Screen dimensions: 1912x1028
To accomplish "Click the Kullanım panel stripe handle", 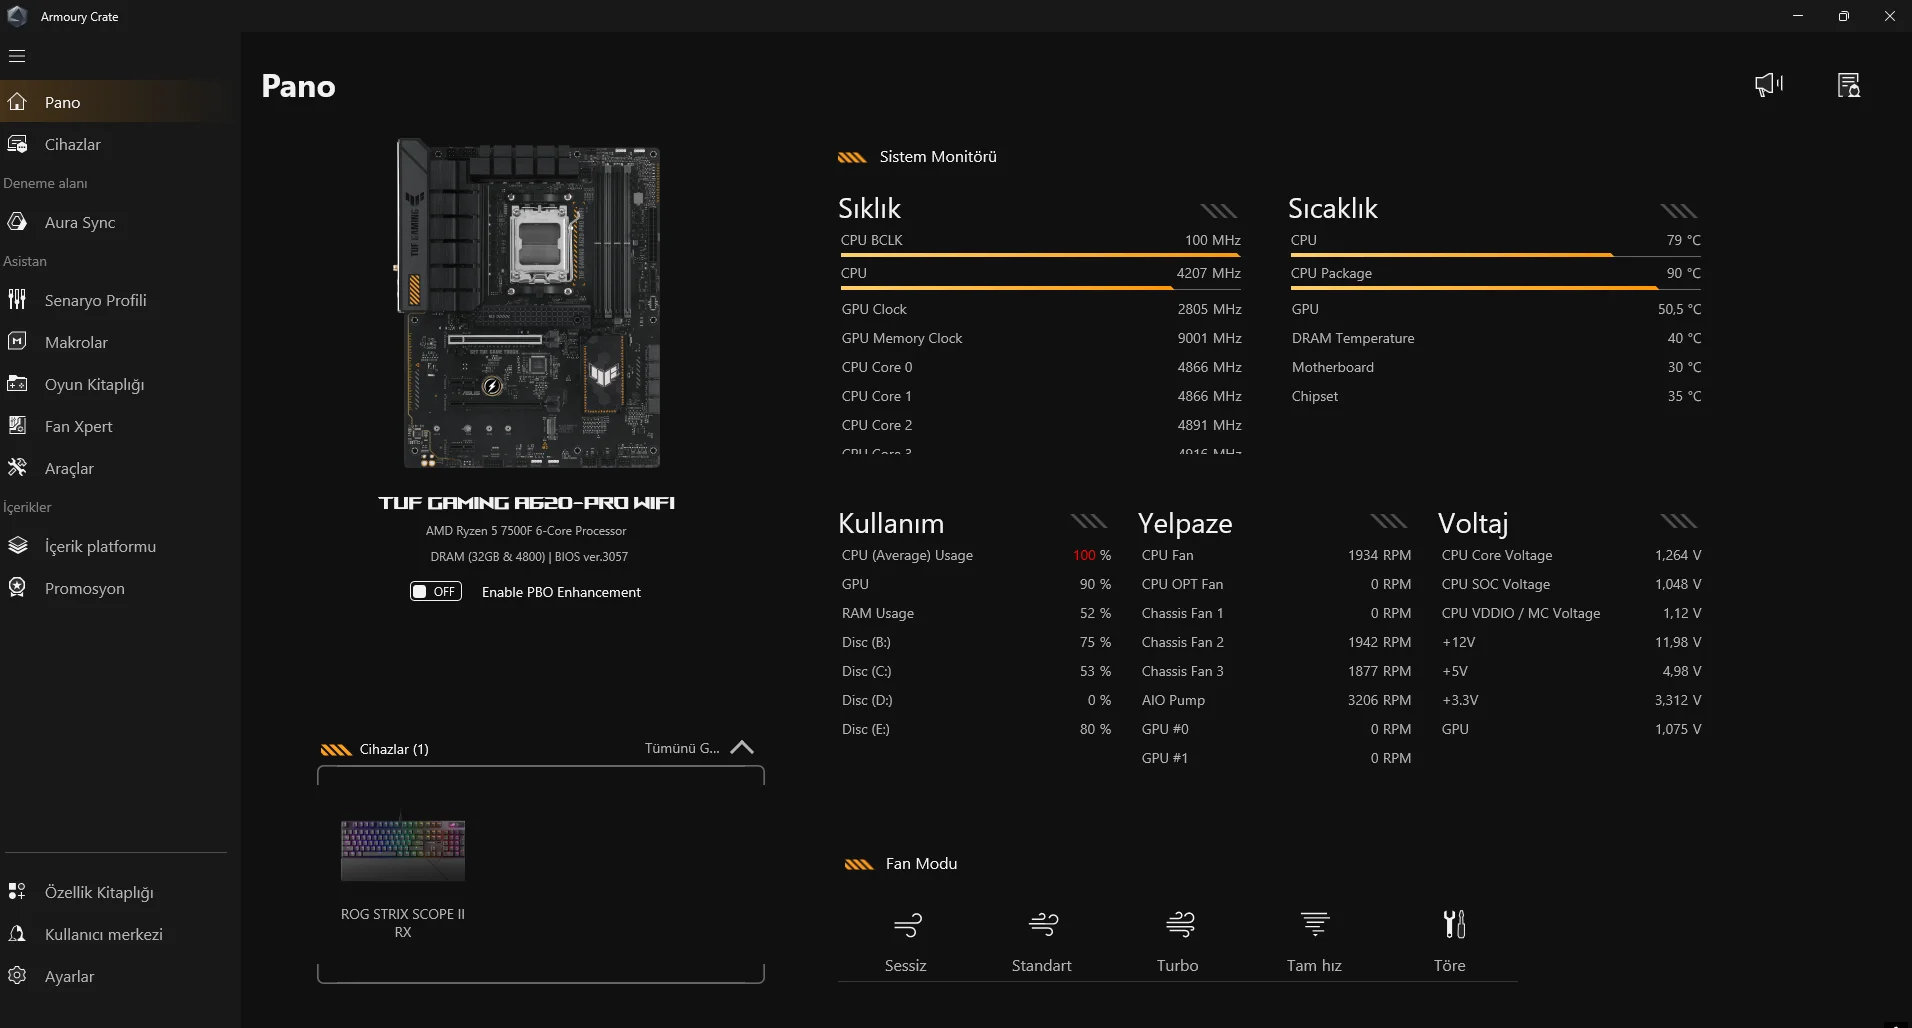I will pos(1089,520).
